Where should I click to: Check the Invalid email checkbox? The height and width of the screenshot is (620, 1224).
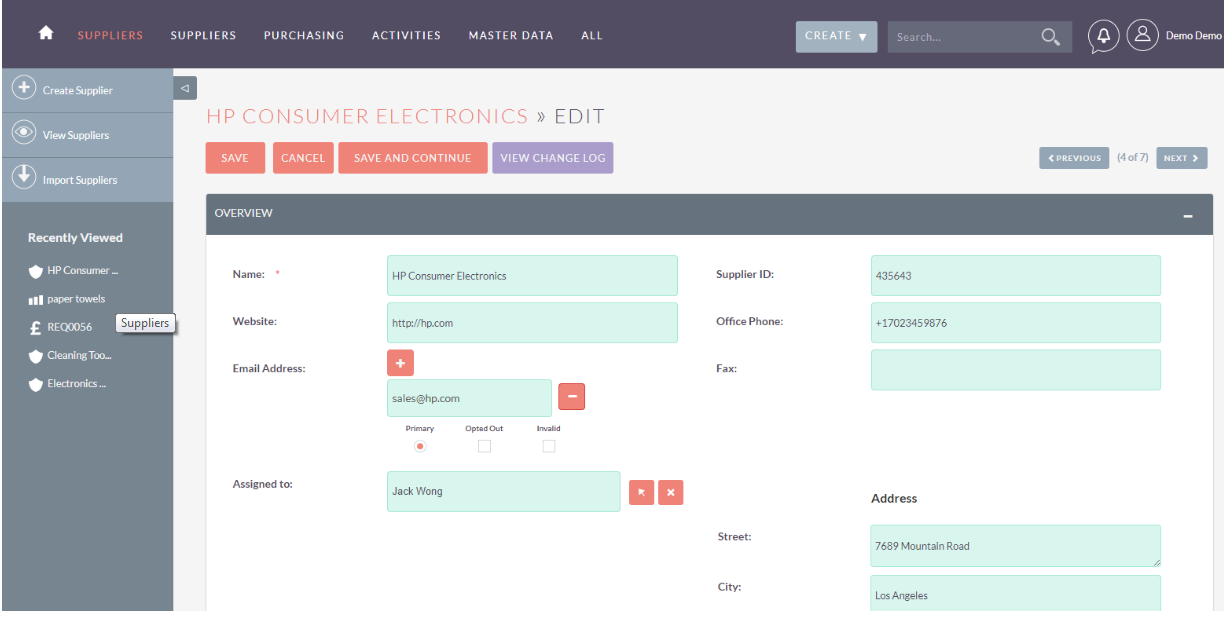click(x=548, y=446)
